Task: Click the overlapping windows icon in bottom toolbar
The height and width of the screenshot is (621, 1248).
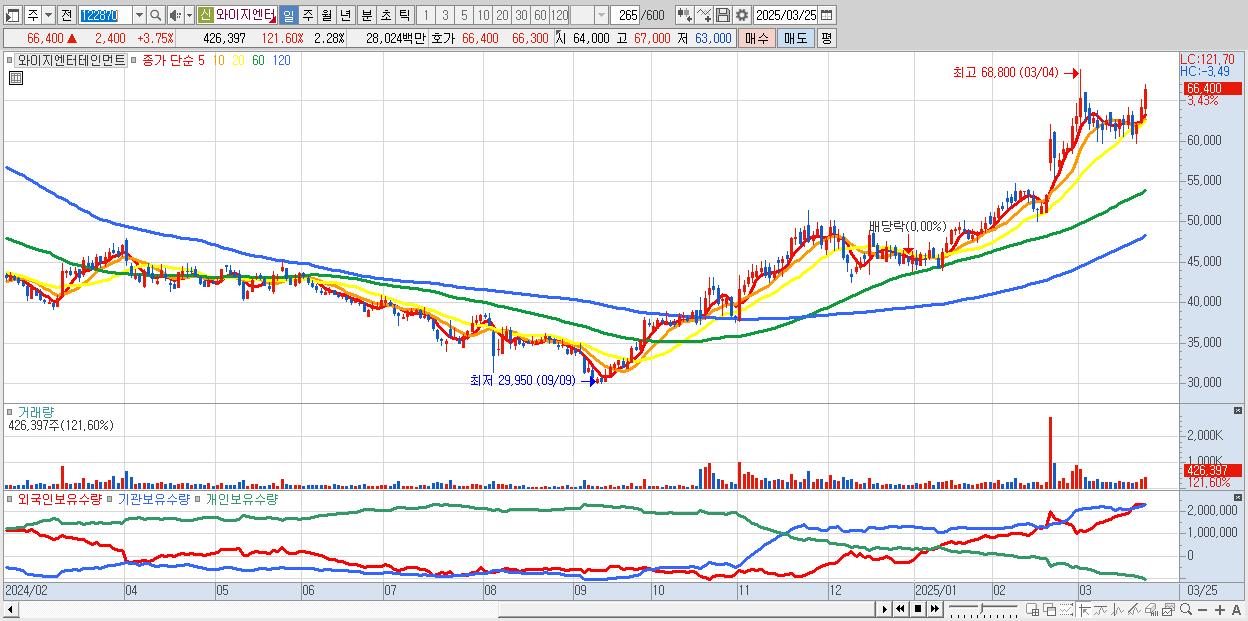Action: 1050,610
